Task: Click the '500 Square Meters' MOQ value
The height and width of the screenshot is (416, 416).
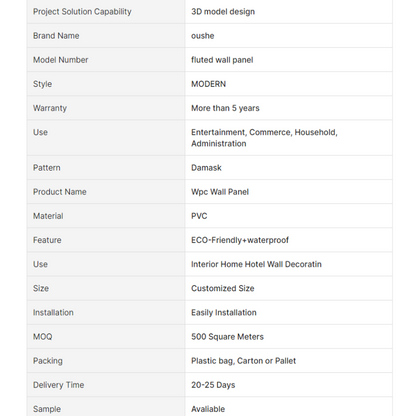Action: point(227,337)
